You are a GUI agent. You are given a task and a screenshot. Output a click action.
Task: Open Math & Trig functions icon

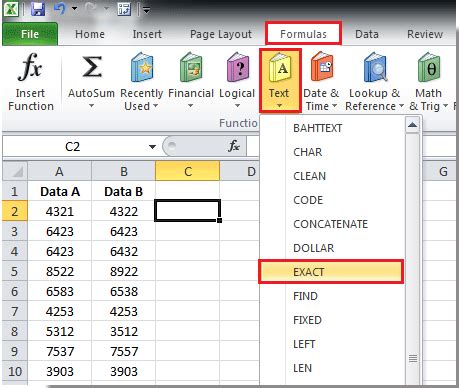(429, 68)
